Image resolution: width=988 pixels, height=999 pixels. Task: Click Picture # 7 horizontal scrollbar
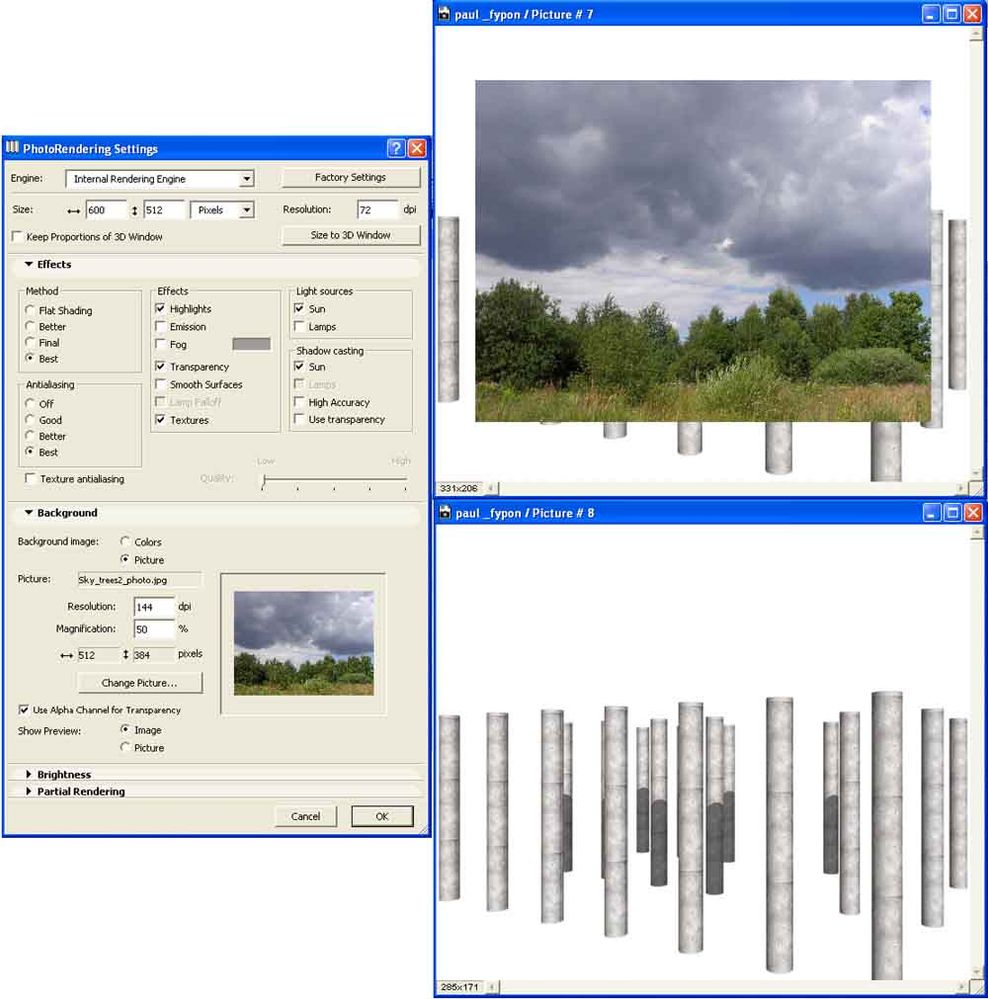click(727, 488)
